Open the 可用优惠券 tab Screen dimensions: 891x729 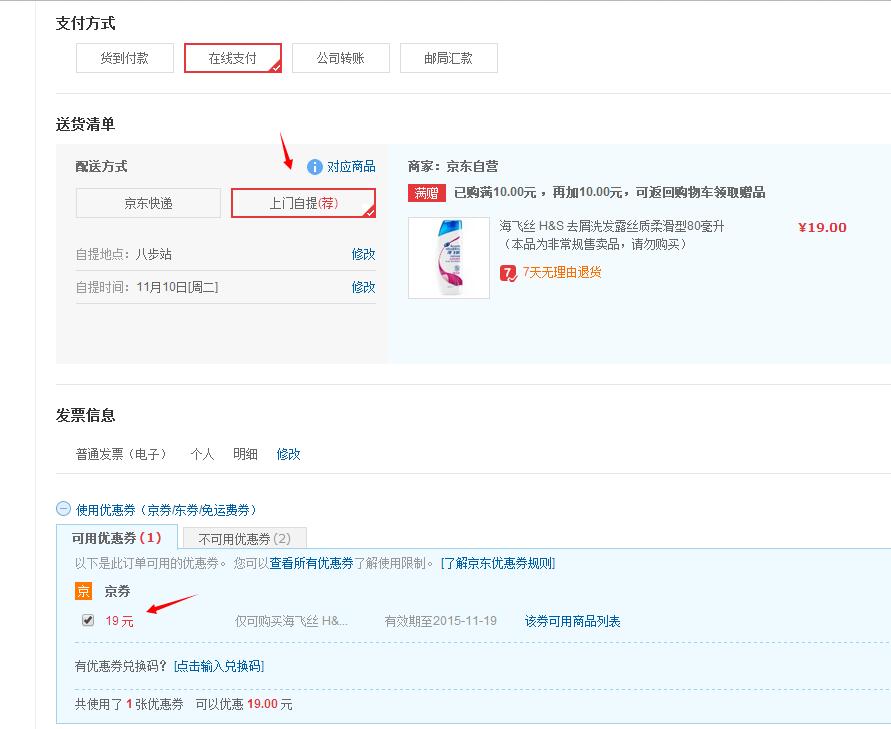(116, 538)
